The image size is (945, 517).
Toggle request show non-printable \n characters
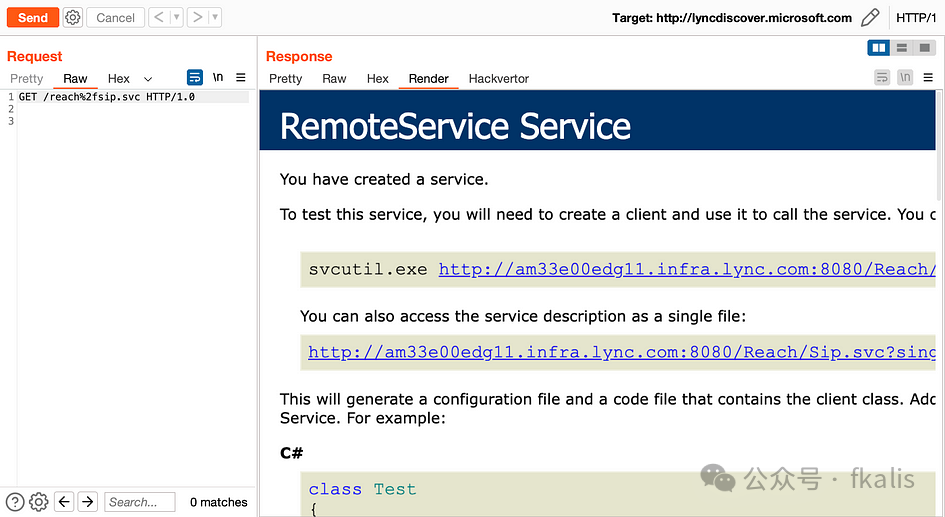(x=218, y=77)
